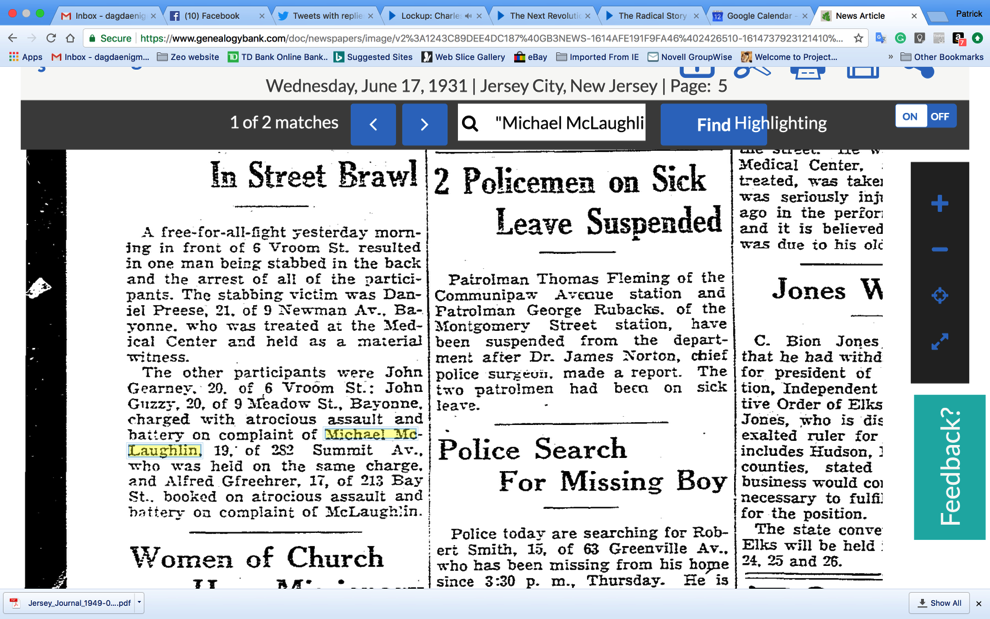Open the TD Bank Online Banking bookmark
Image resolution: width=990 pixels, height=619 pixels.
pos(278,57)
